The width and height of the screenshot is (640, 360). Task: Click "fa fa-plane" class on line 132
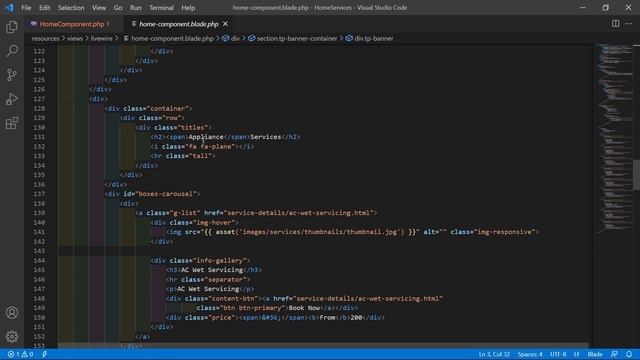tap(210, 147)
